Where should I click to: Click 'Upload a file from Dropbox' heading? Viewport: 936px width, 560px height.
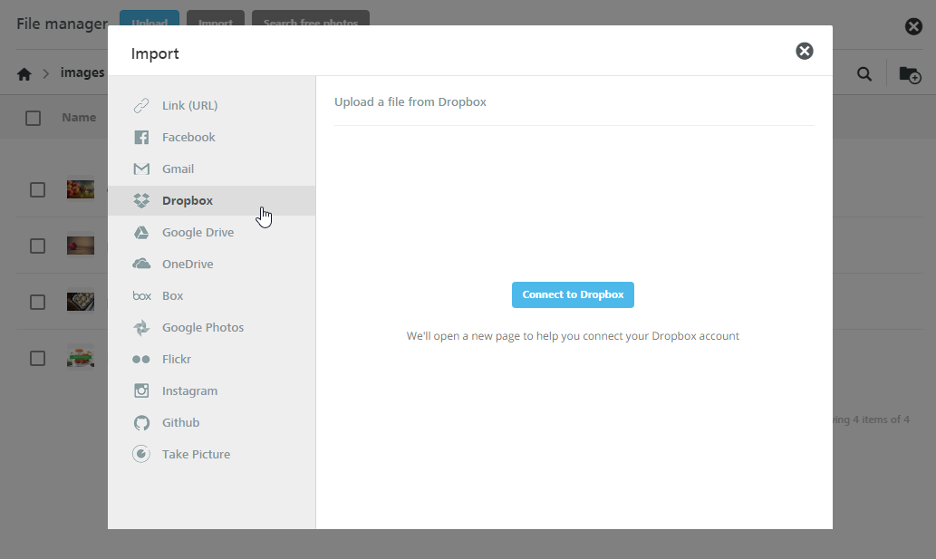click(x=410, y=102)
